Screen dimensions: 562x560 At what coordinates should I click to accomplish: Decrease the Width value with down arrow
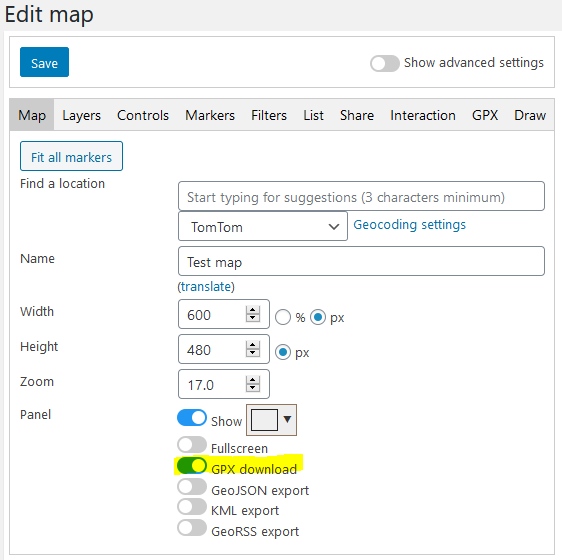coord(253,318)
